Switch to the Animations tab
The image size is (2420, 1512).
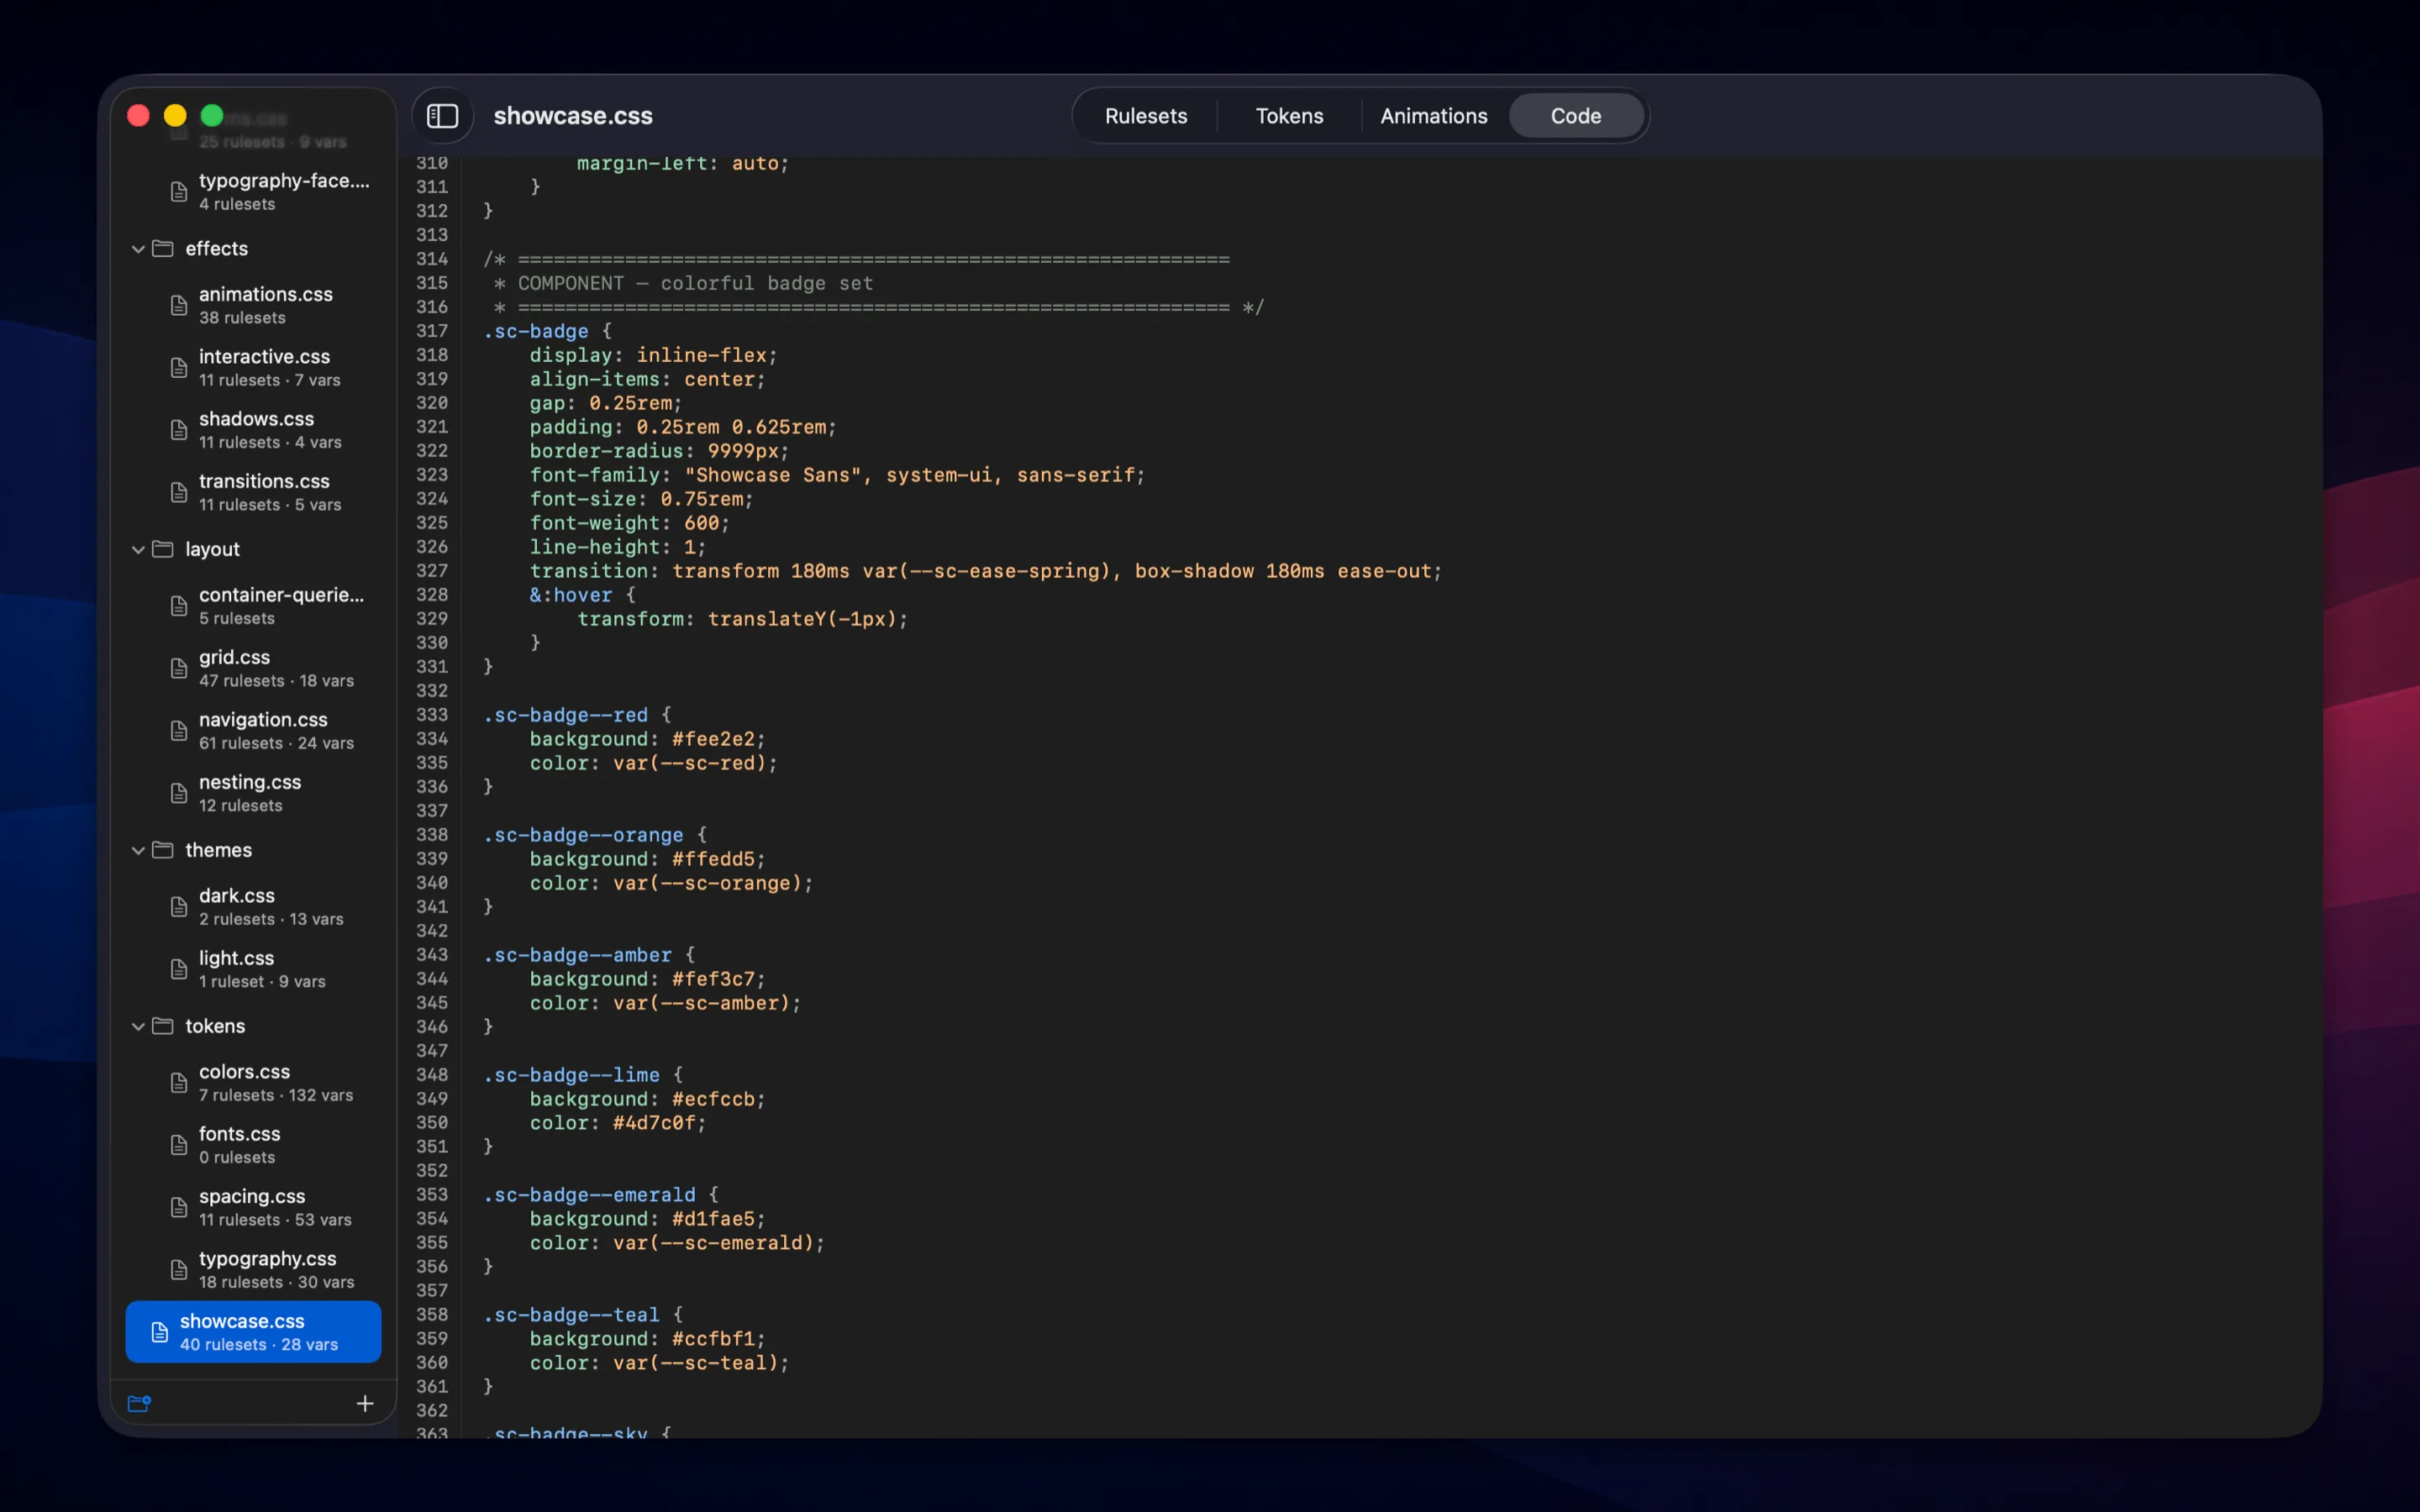(1433, 116)
